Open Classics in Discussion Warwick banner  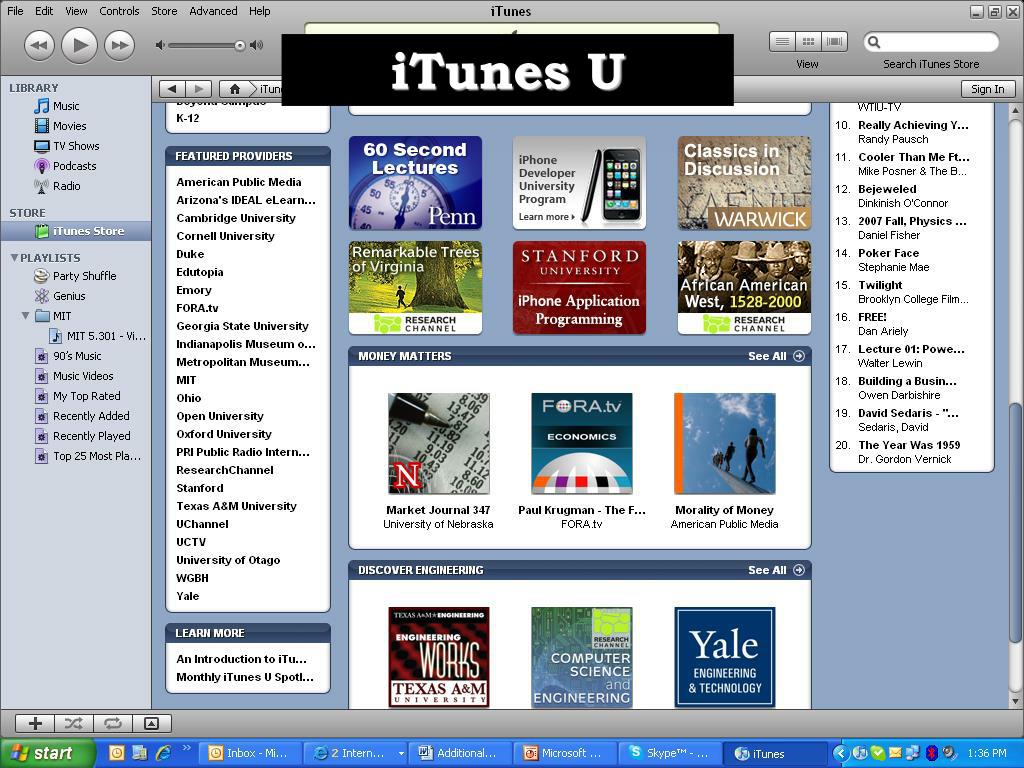(744, 183)
